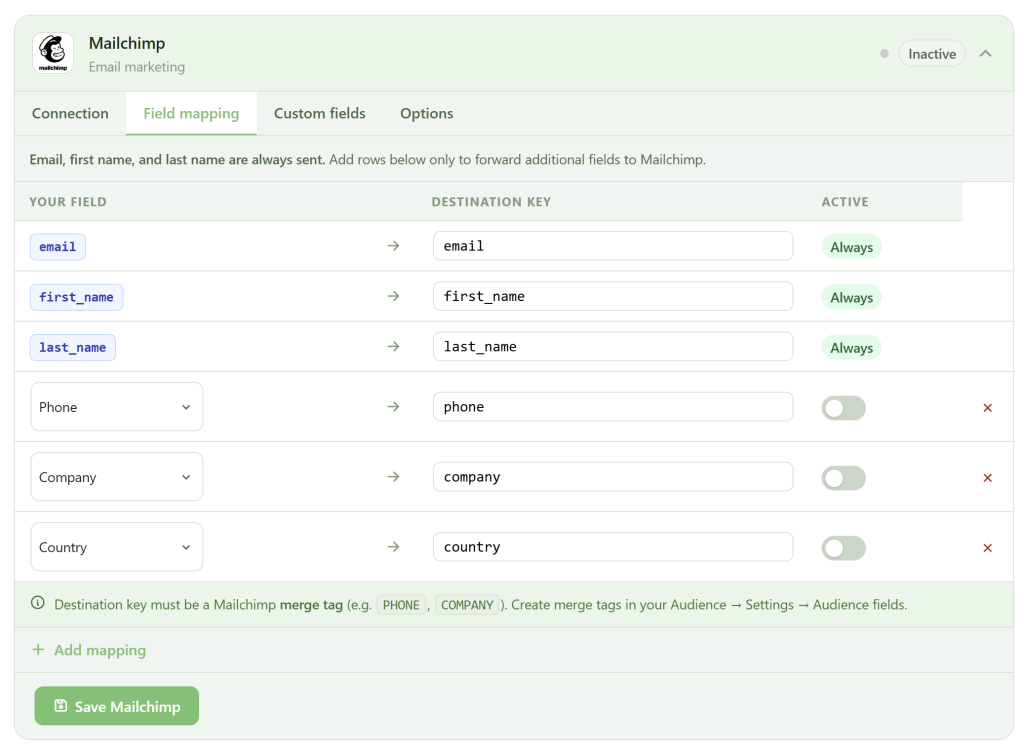This screenshot has width=1024, height=749.
Task: Click the arrow icon in the Phone row
Action: (x=393, y=407)
